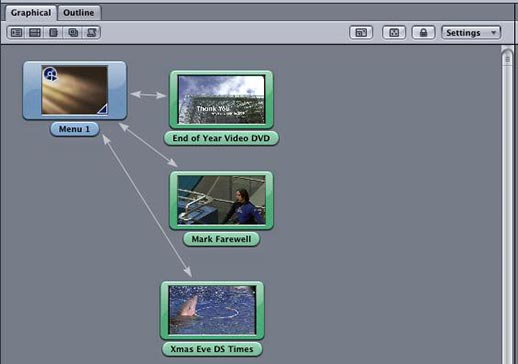The width and height of the screenshot is (518, 364).
Task: Switch to the Outline tab
Action: pyautogui.click(x=79, y=13)
